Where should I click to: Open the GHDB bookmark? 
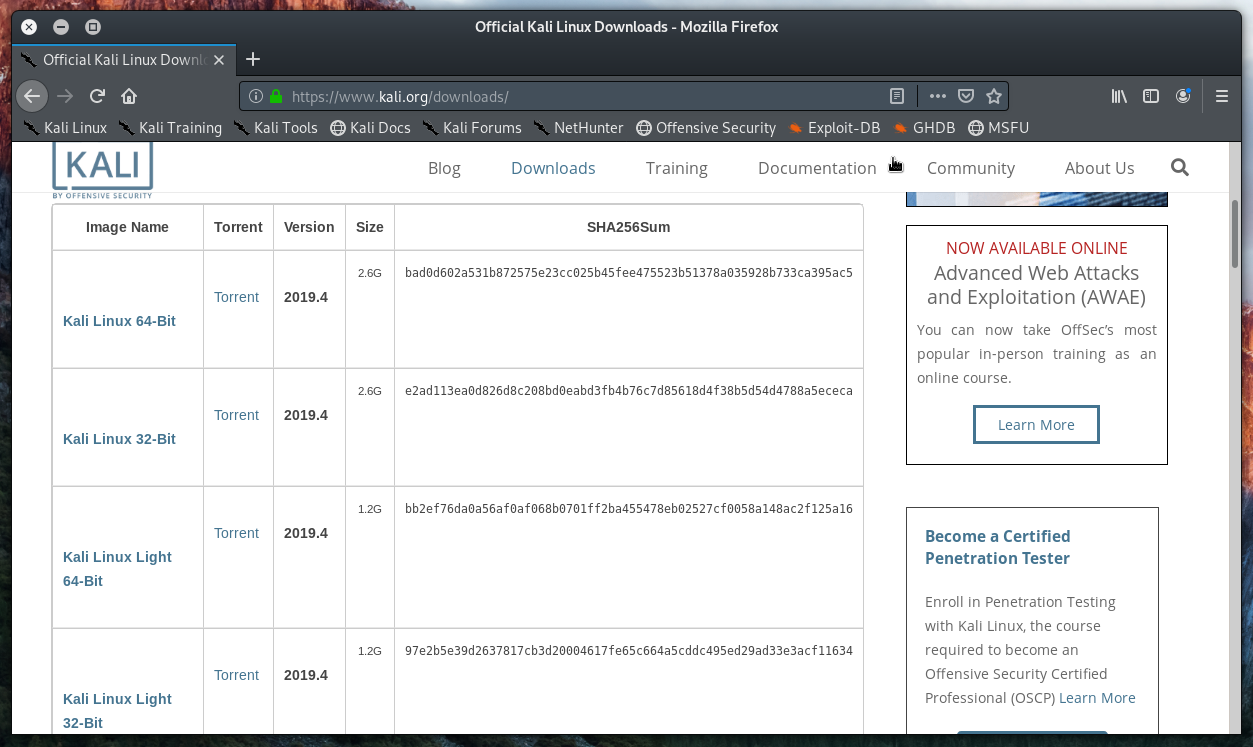(924, 127)
